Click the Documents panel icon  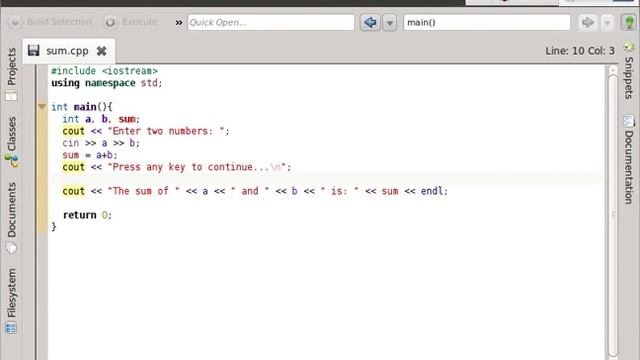[11, 247]
